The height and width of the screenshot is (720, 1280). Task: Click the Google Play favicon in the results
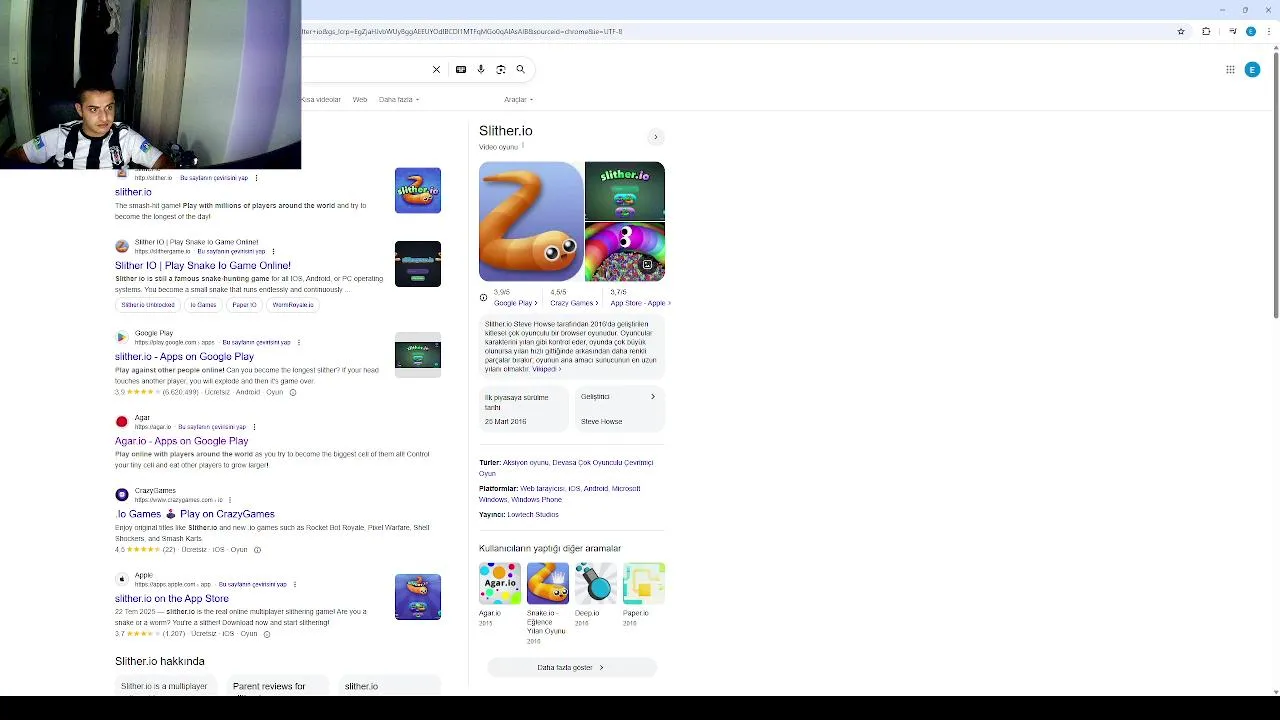point(122,337)
